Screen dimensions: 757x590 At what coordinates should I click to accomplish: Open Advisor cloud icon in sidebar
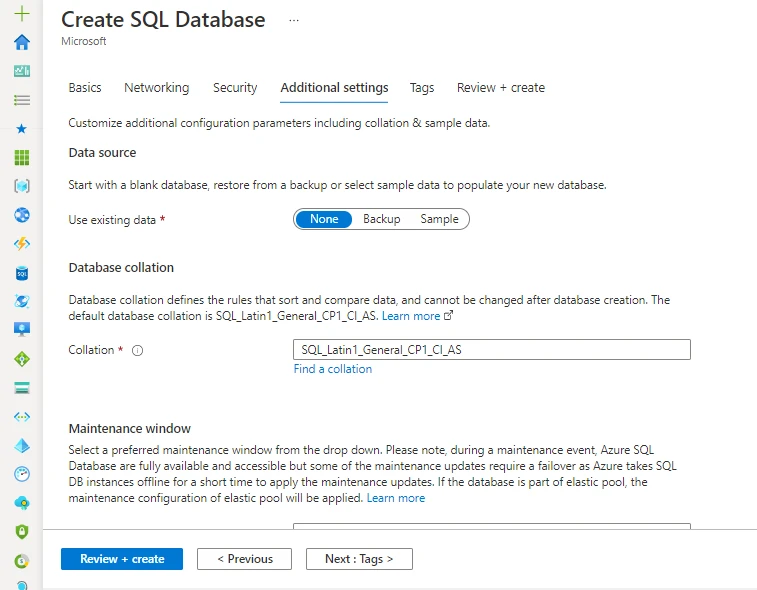[22, 503]
